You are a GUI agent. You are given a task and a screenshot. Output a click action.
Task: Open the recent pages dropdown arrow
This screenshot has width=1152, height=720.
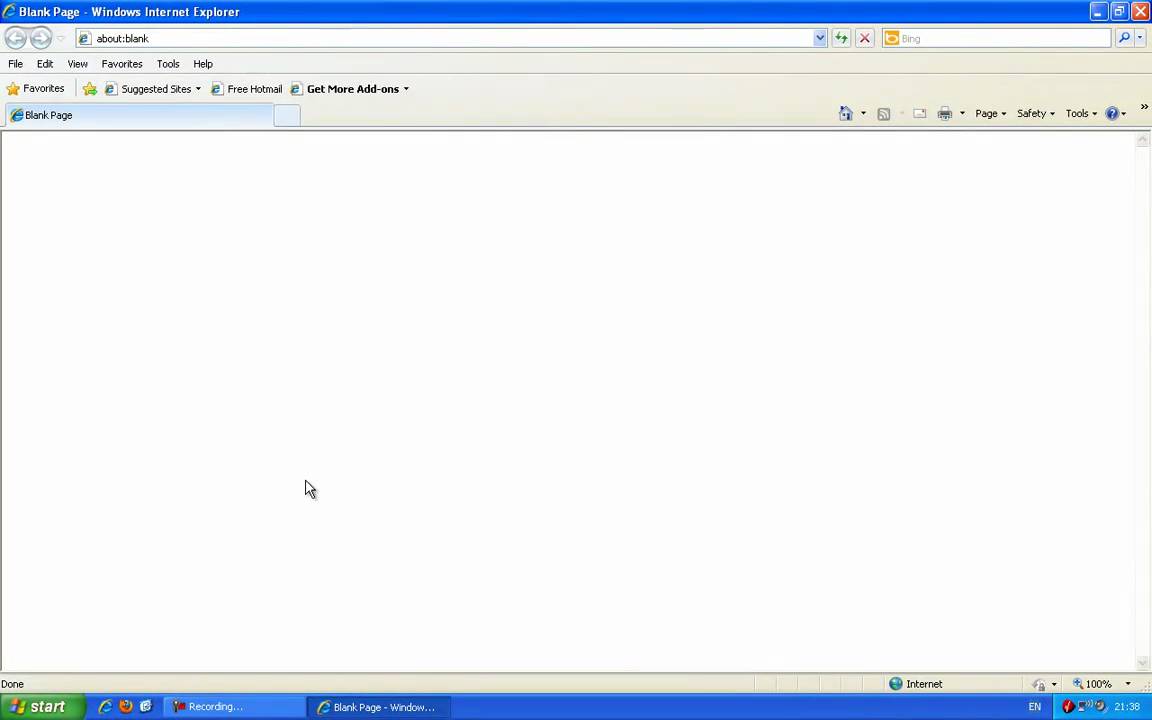[61, 38]
